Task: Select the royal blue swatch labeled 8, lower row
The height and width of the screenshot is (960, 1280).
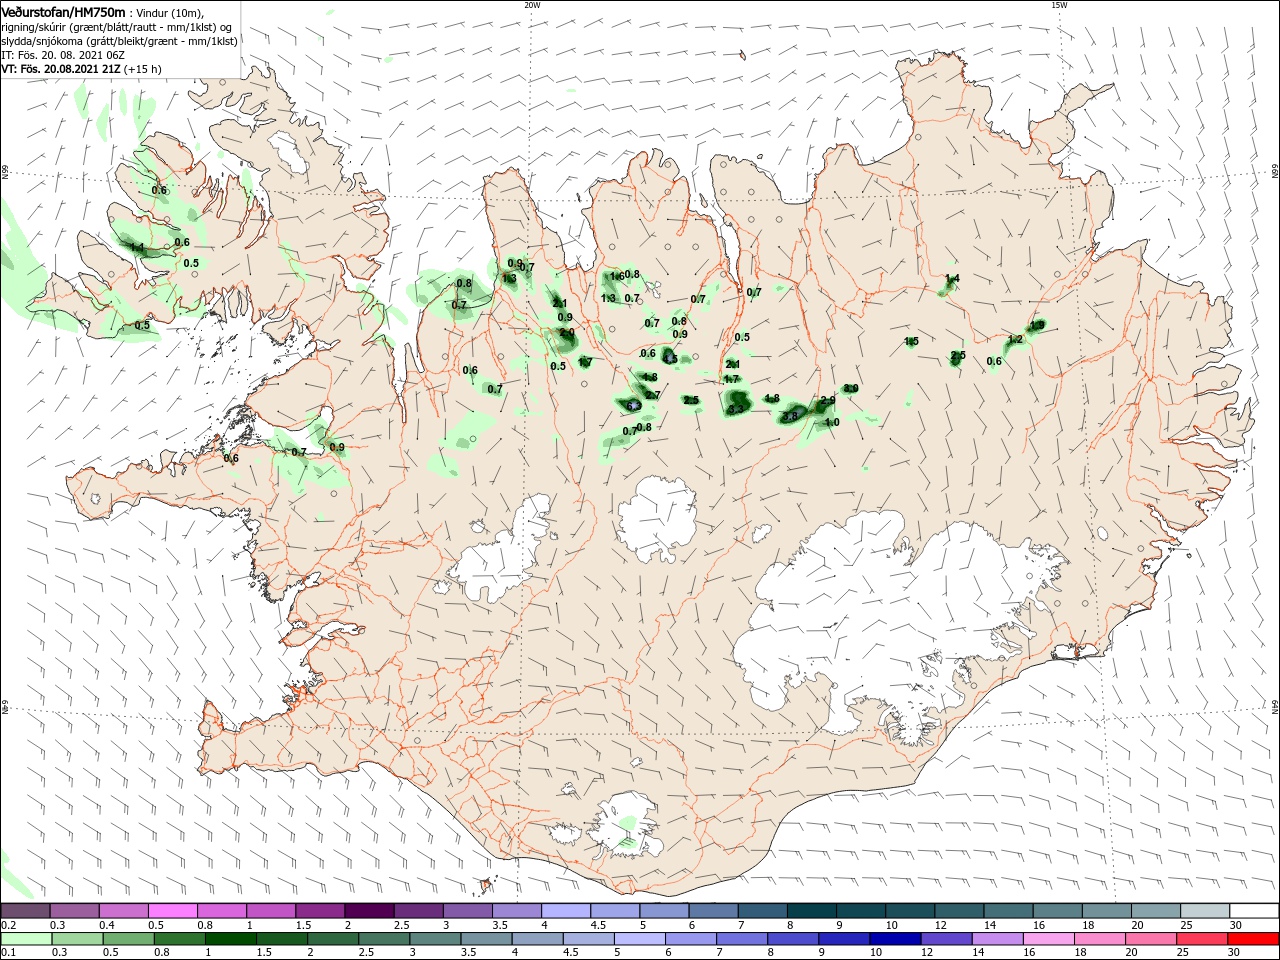Action: [x=792, y=939]
